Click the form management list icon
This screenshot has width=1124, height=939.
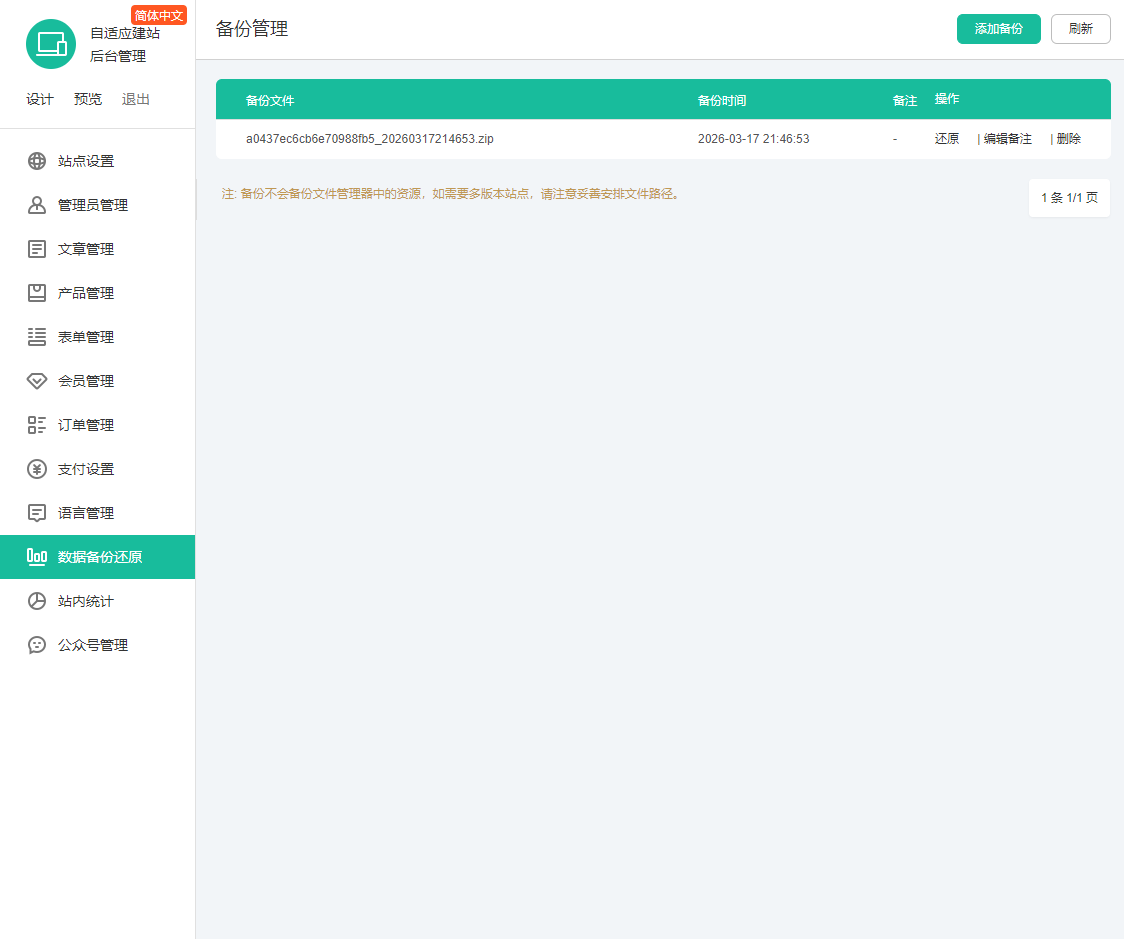[x=37, y=337]
